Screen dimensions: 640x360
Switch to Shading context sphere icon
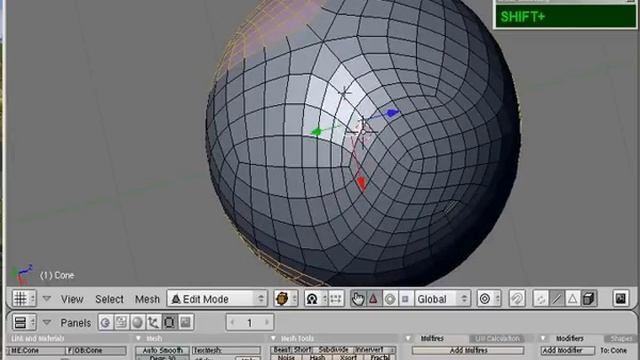(x=138, y=322)
